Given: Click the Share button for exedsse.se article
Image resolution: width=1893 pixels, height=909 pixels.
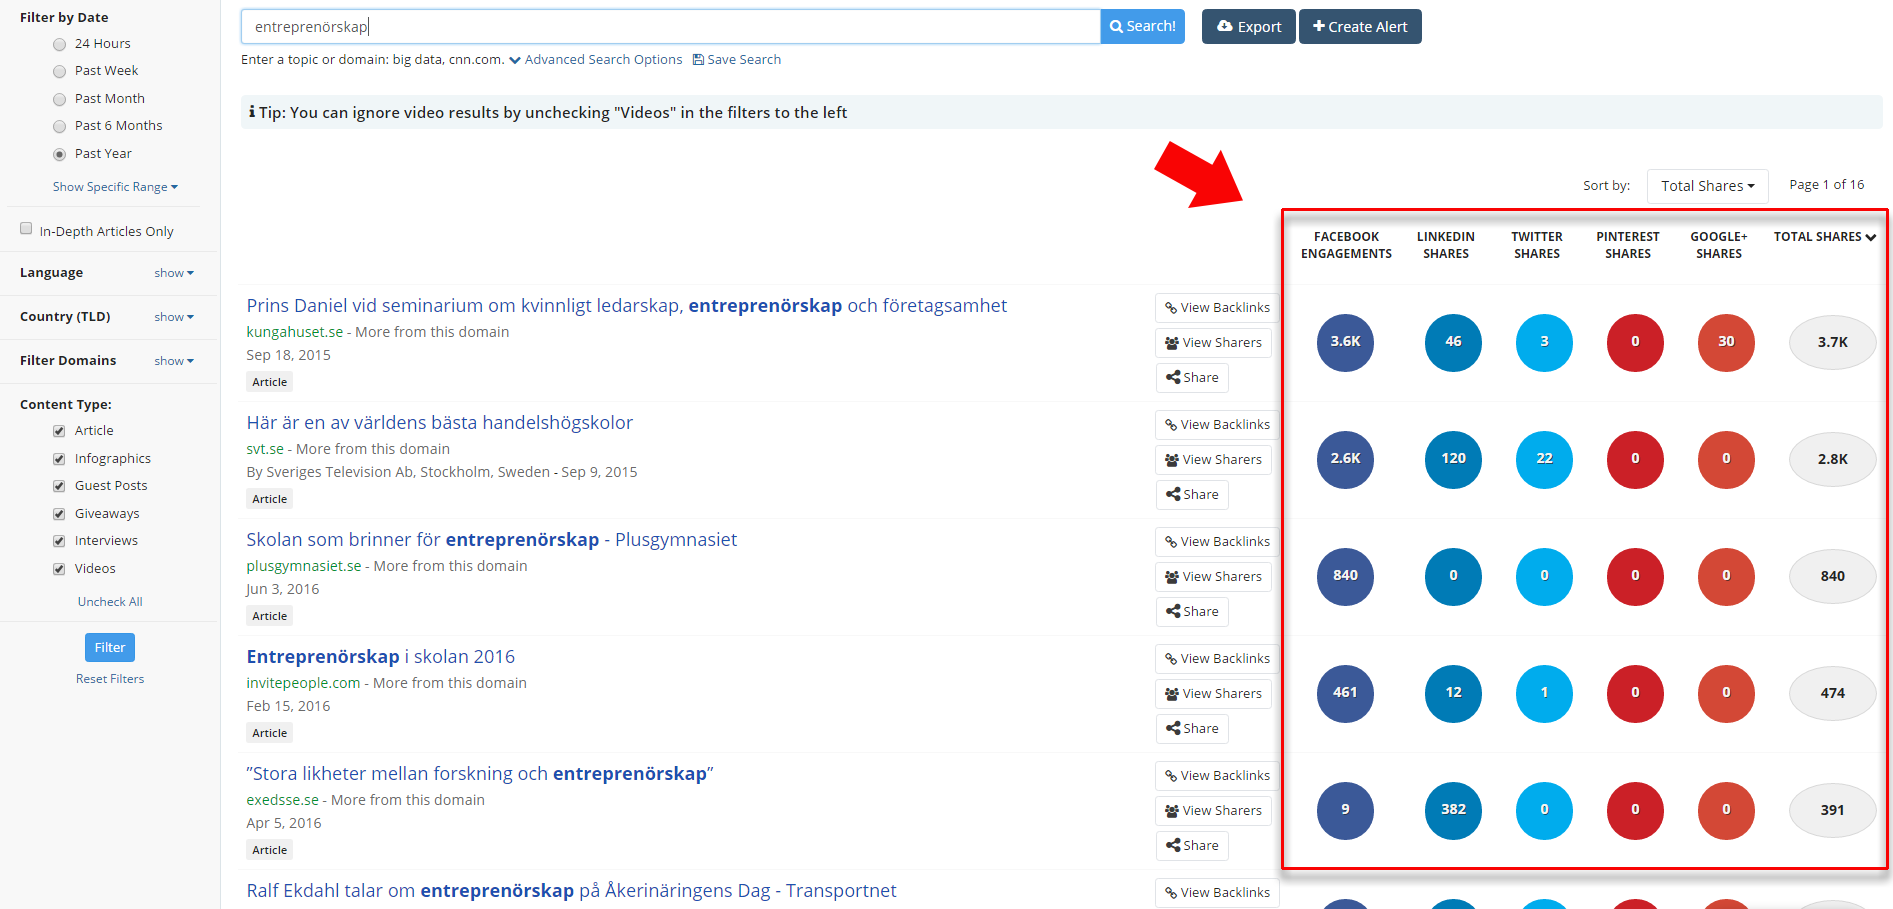Looking at the screenshot, I should 1192,846.
